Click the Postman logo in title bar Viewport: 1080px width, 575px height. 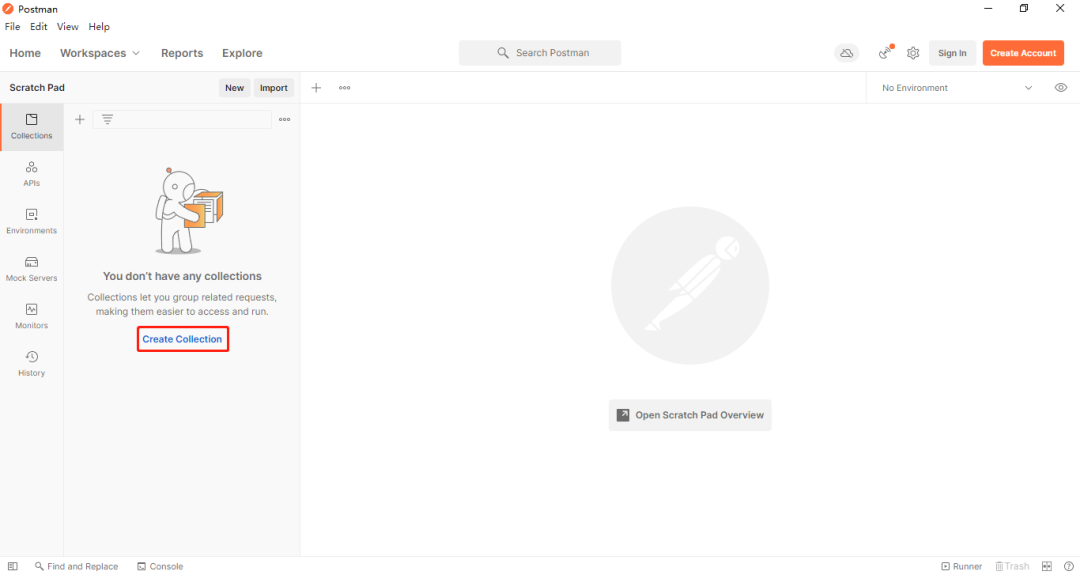click(x=8, y=9)
